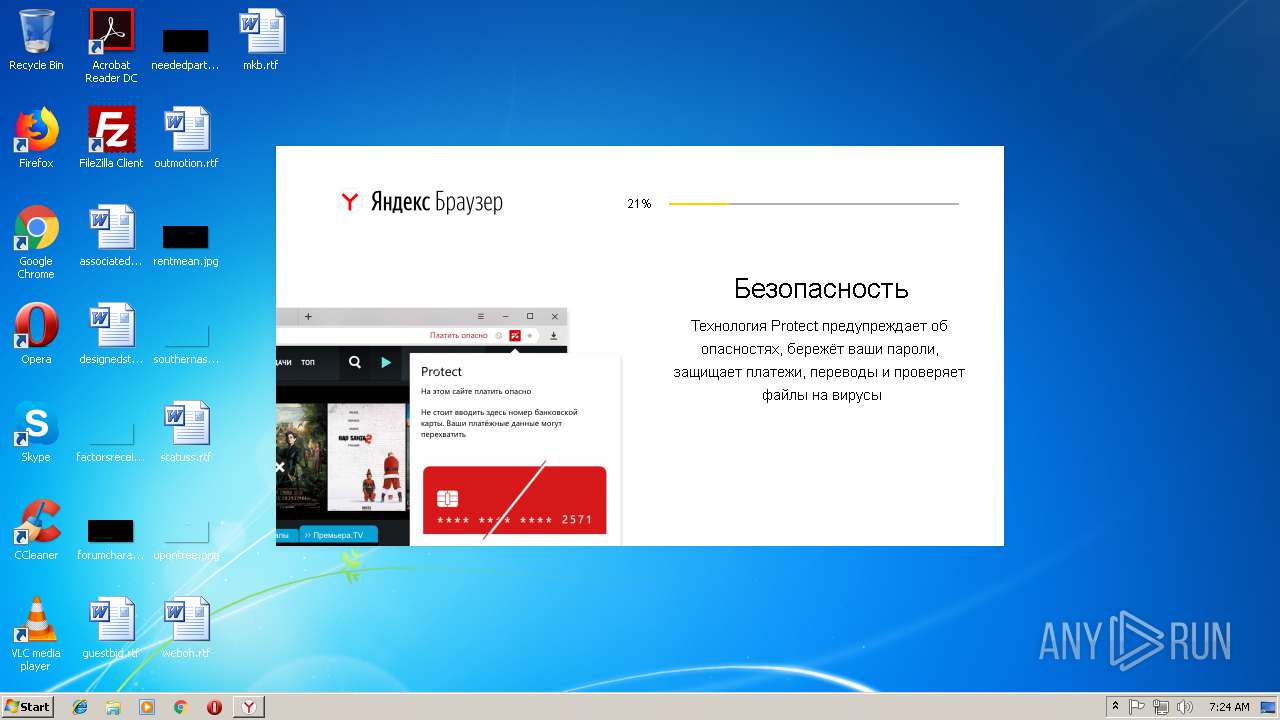Select the neededpart... file on desktop
This screenshot has height=720, width=1280.
click(185, 48)
